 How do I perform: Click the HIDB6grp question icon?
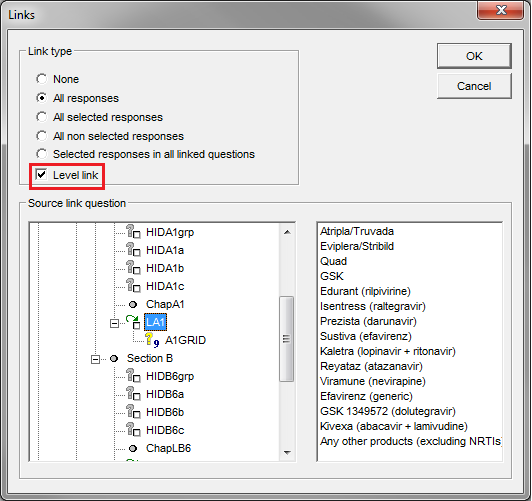click(133, 376)
